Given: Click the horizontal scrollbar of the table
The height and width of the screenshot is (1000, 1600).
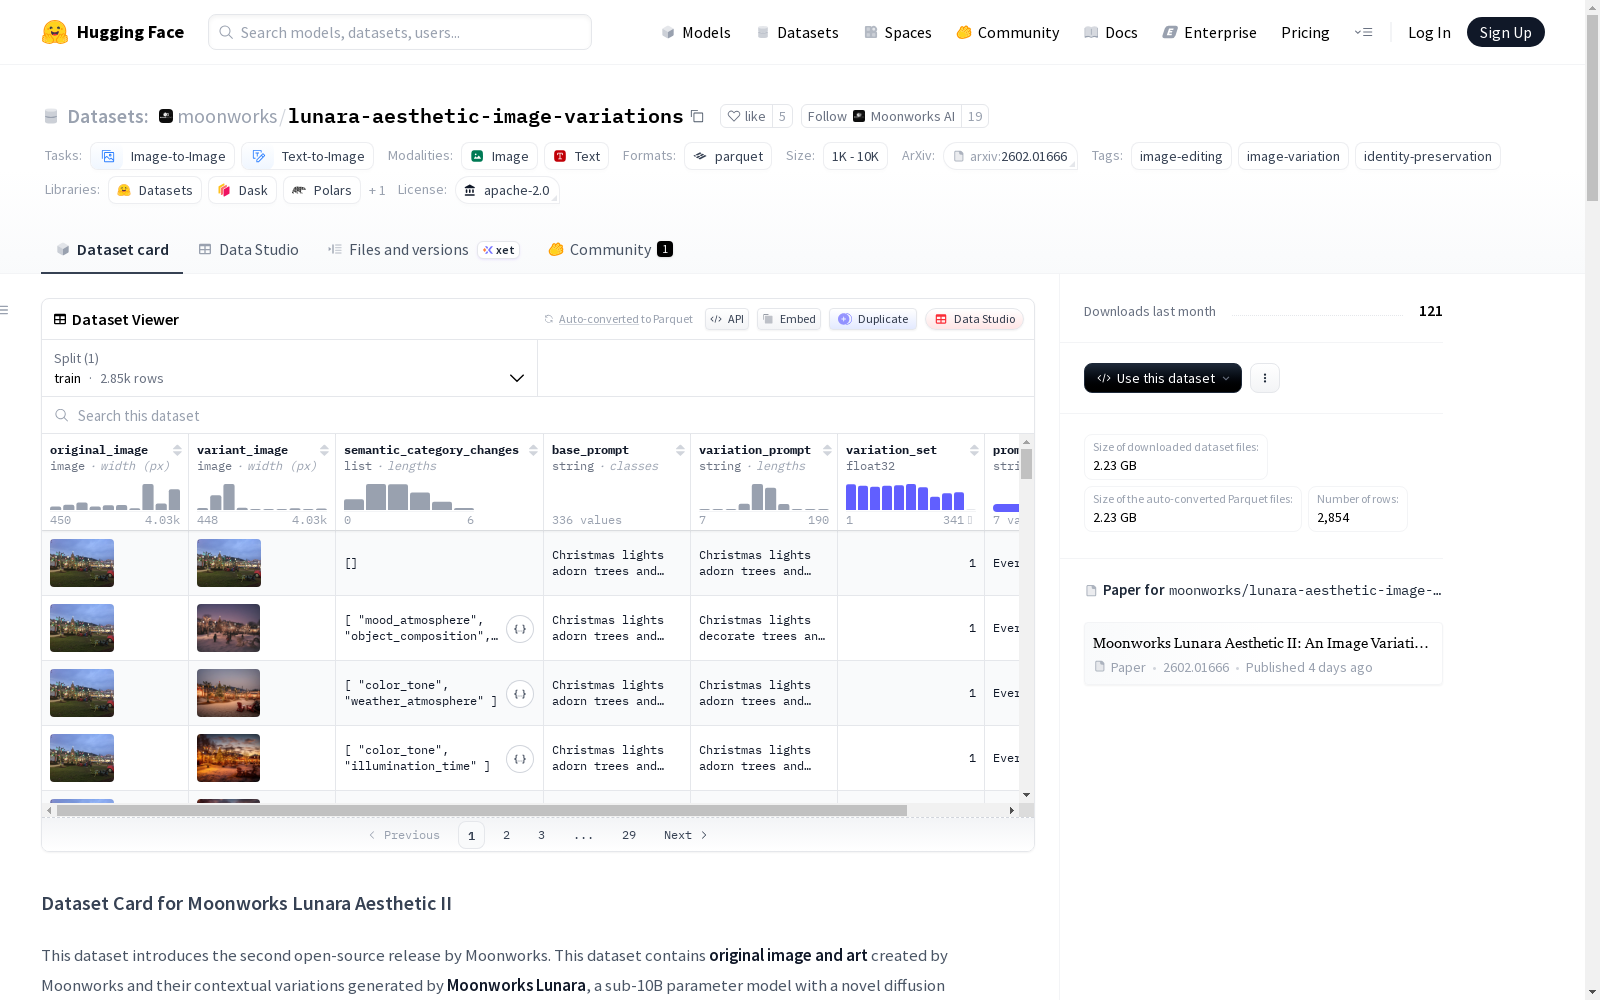Looking at the screenshot, I should click(x=482, y=810).
